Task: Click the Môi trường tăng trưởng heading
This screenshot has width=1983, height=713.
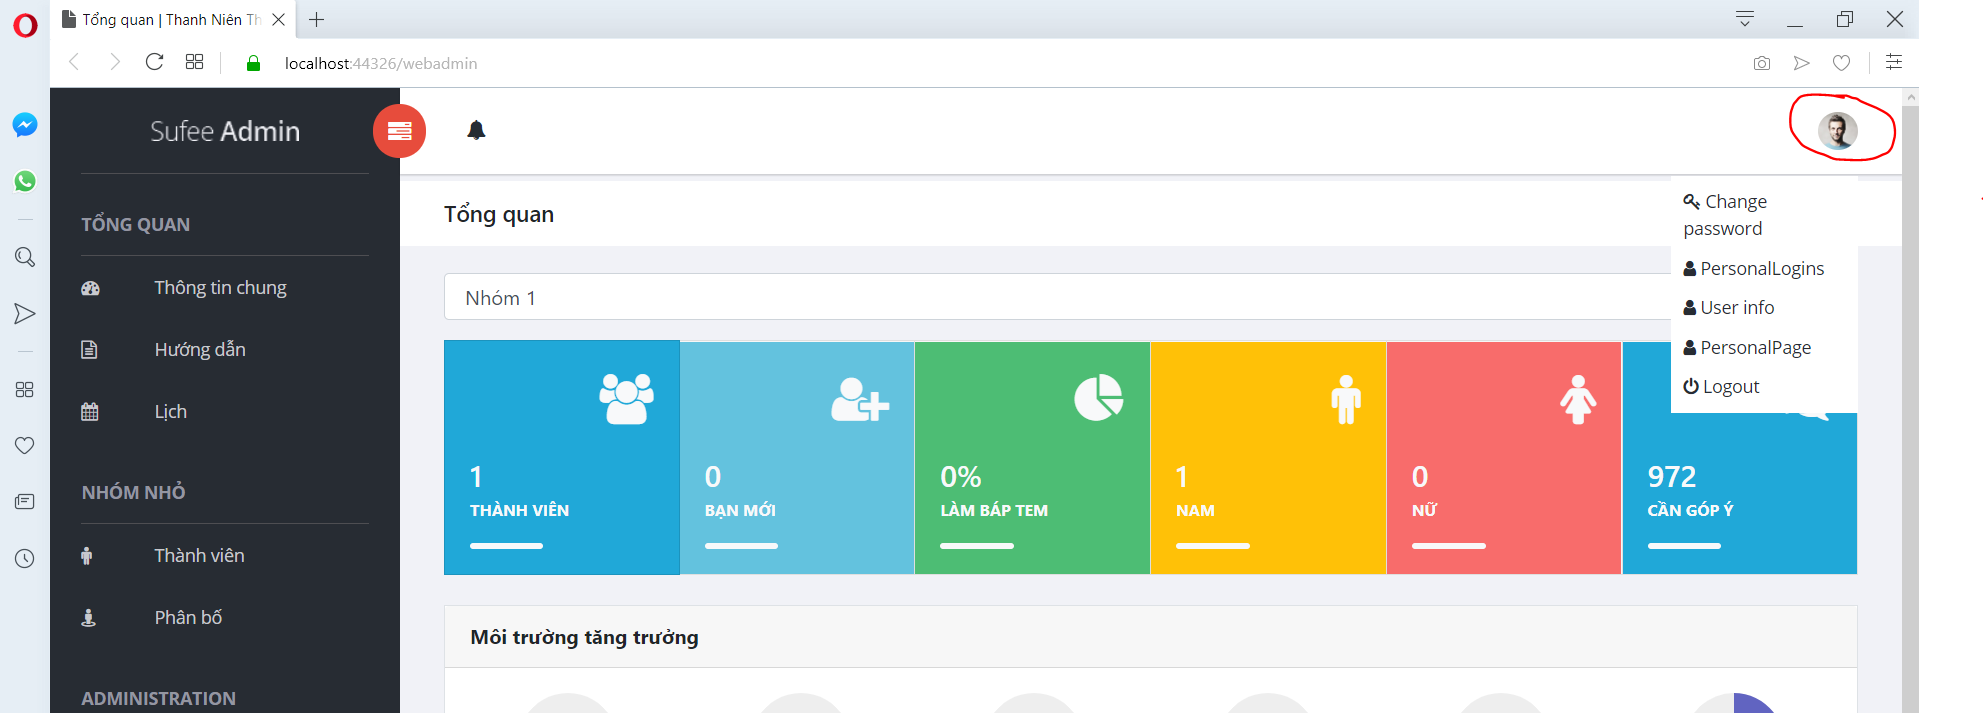Action: (585, 637)
